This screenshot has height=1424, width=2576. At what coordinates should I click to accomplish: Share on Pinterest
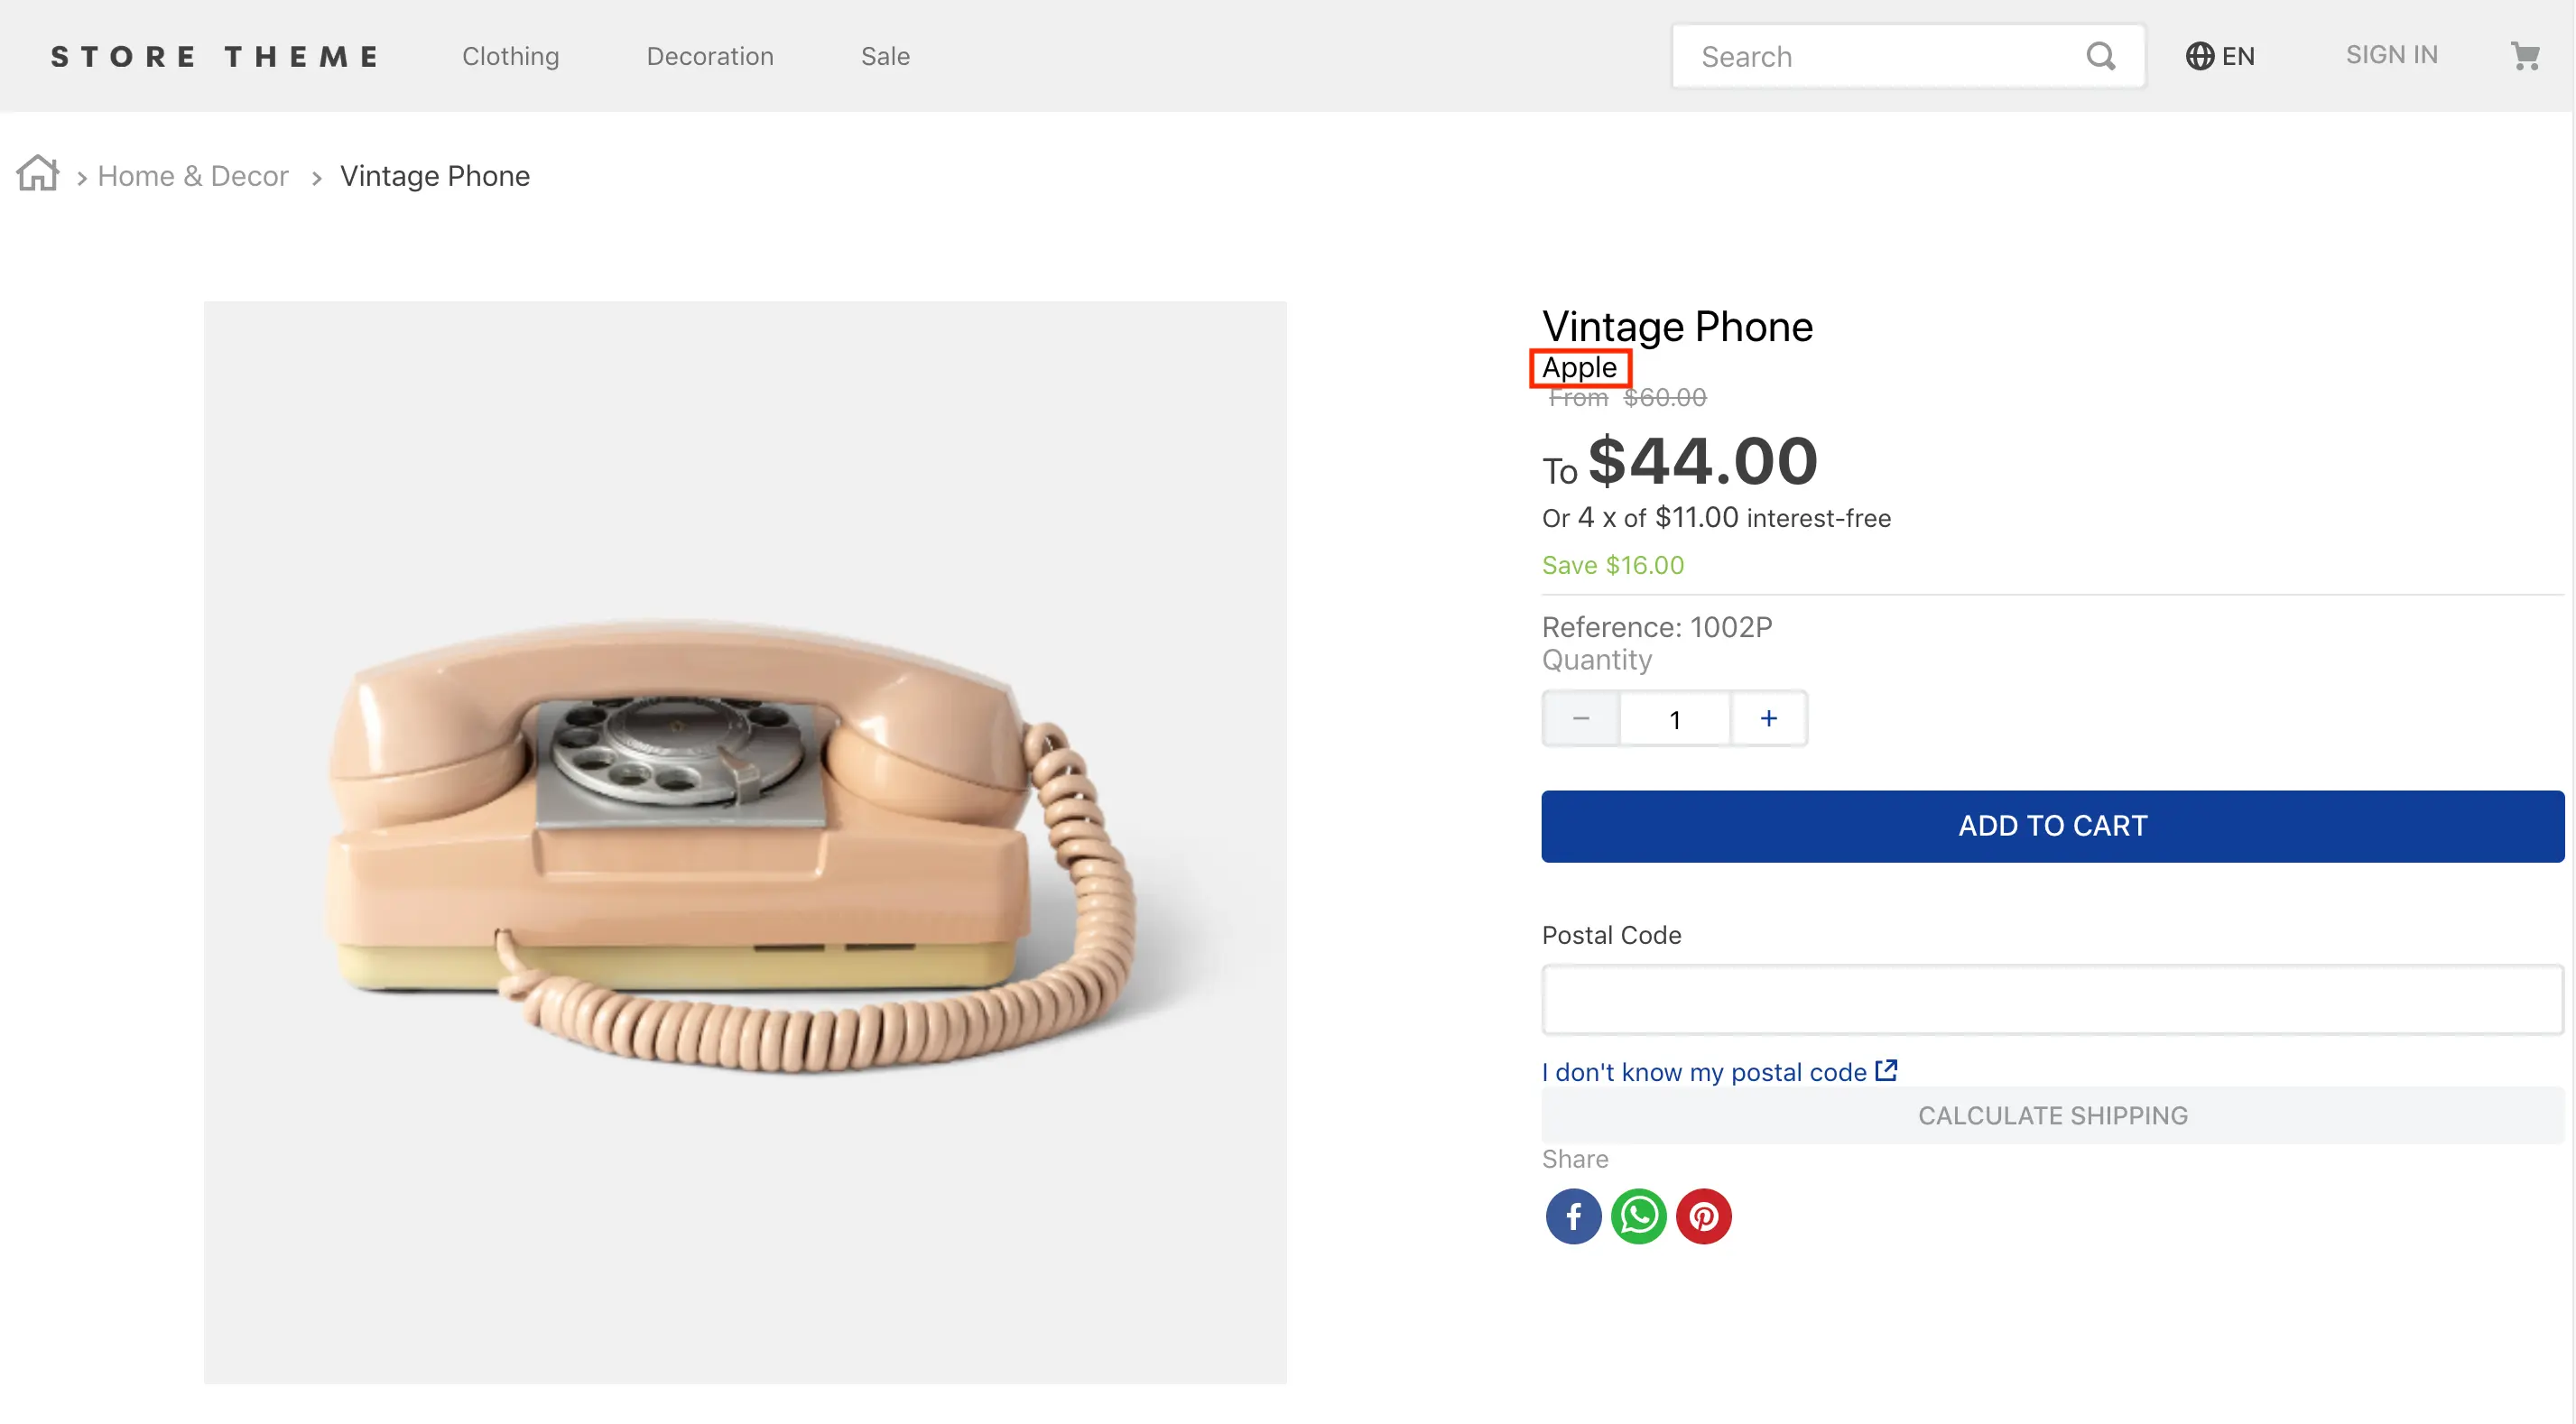[x=1703, y=1216]
